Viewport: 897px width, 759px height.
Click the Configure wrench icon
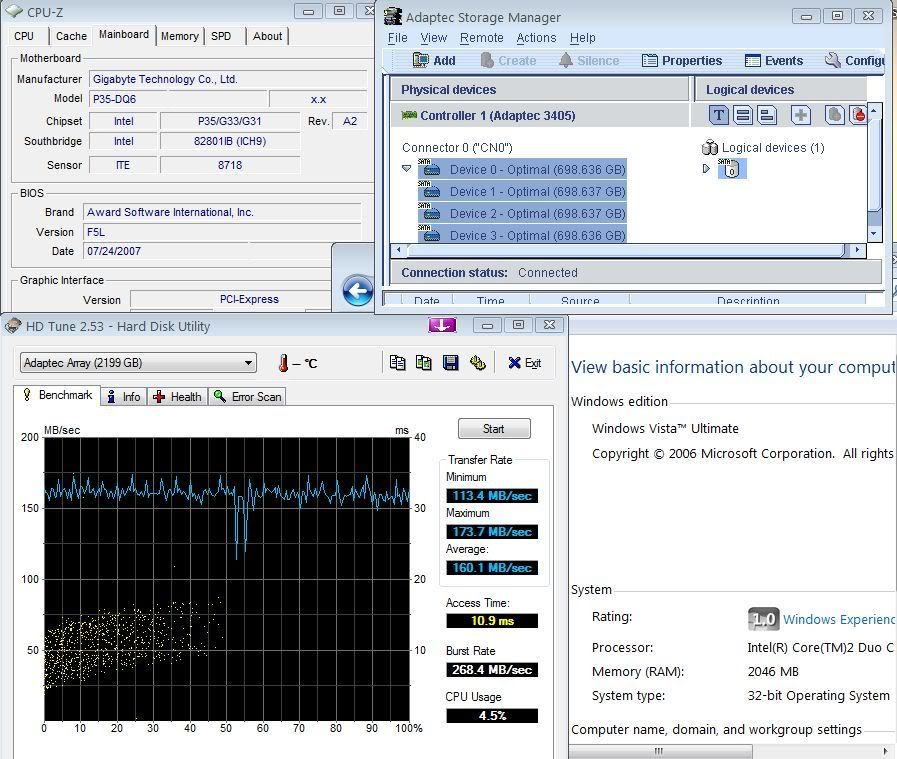click(832, 60)
